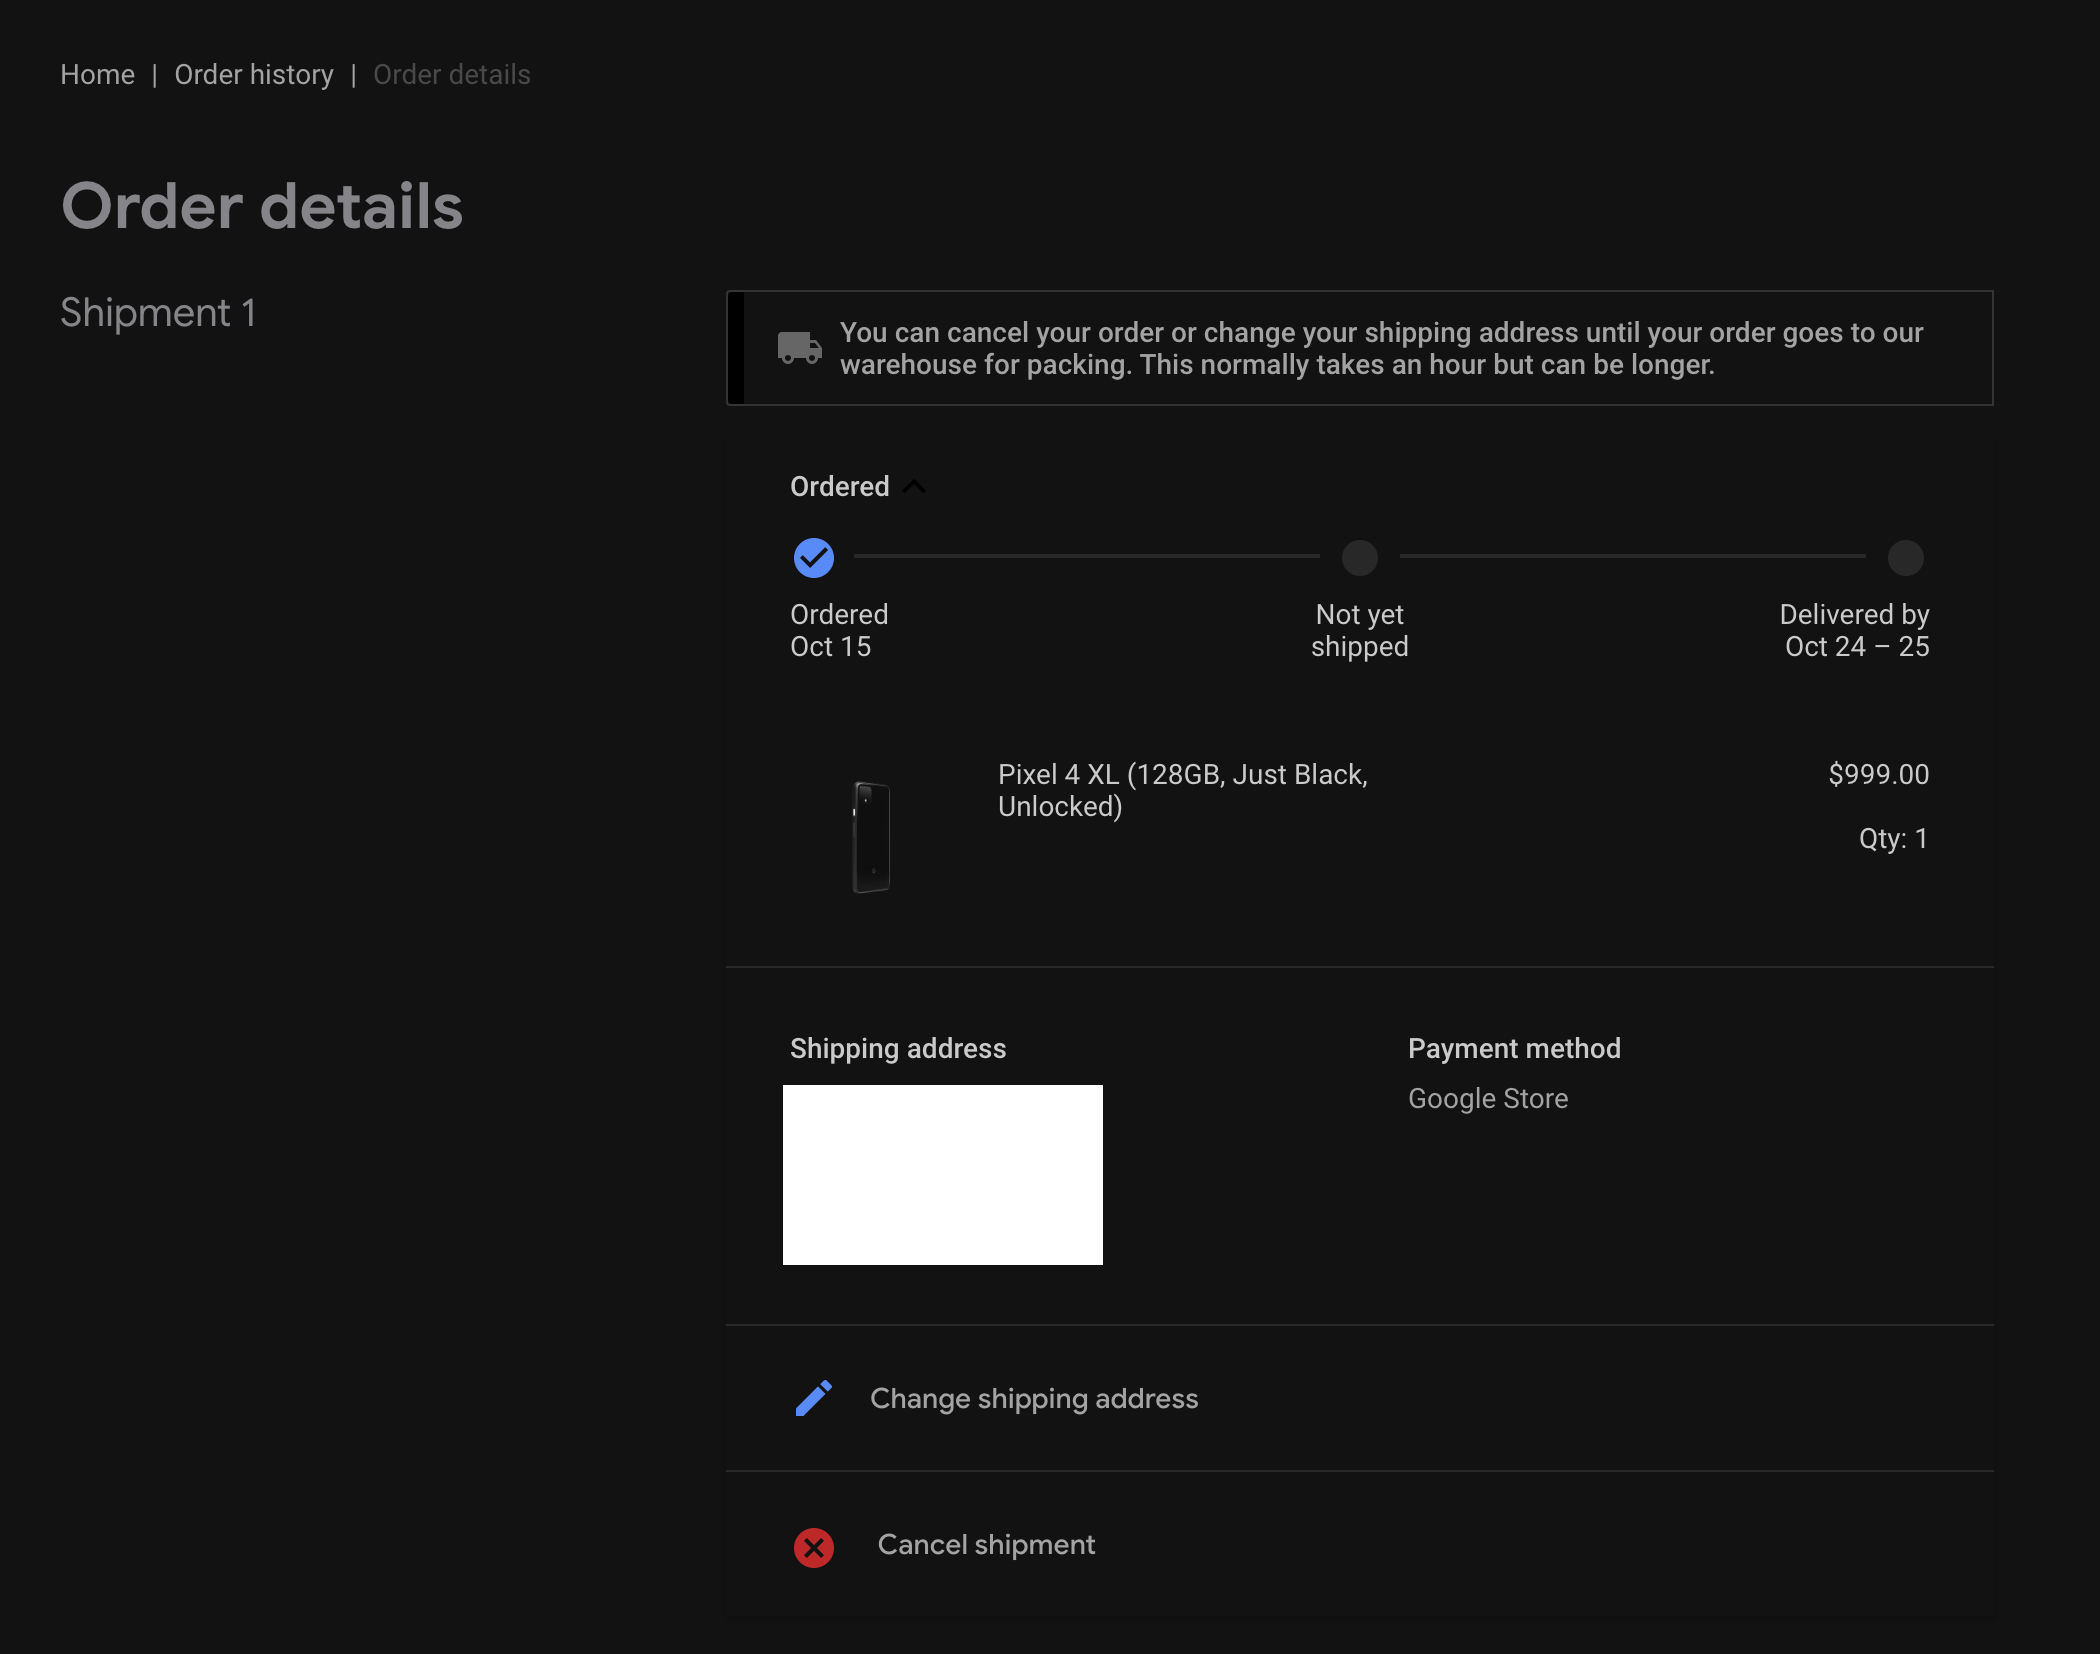Click the Not yet shipped step dot
Screen dimensions: 2100x1654
(1359, 558)
